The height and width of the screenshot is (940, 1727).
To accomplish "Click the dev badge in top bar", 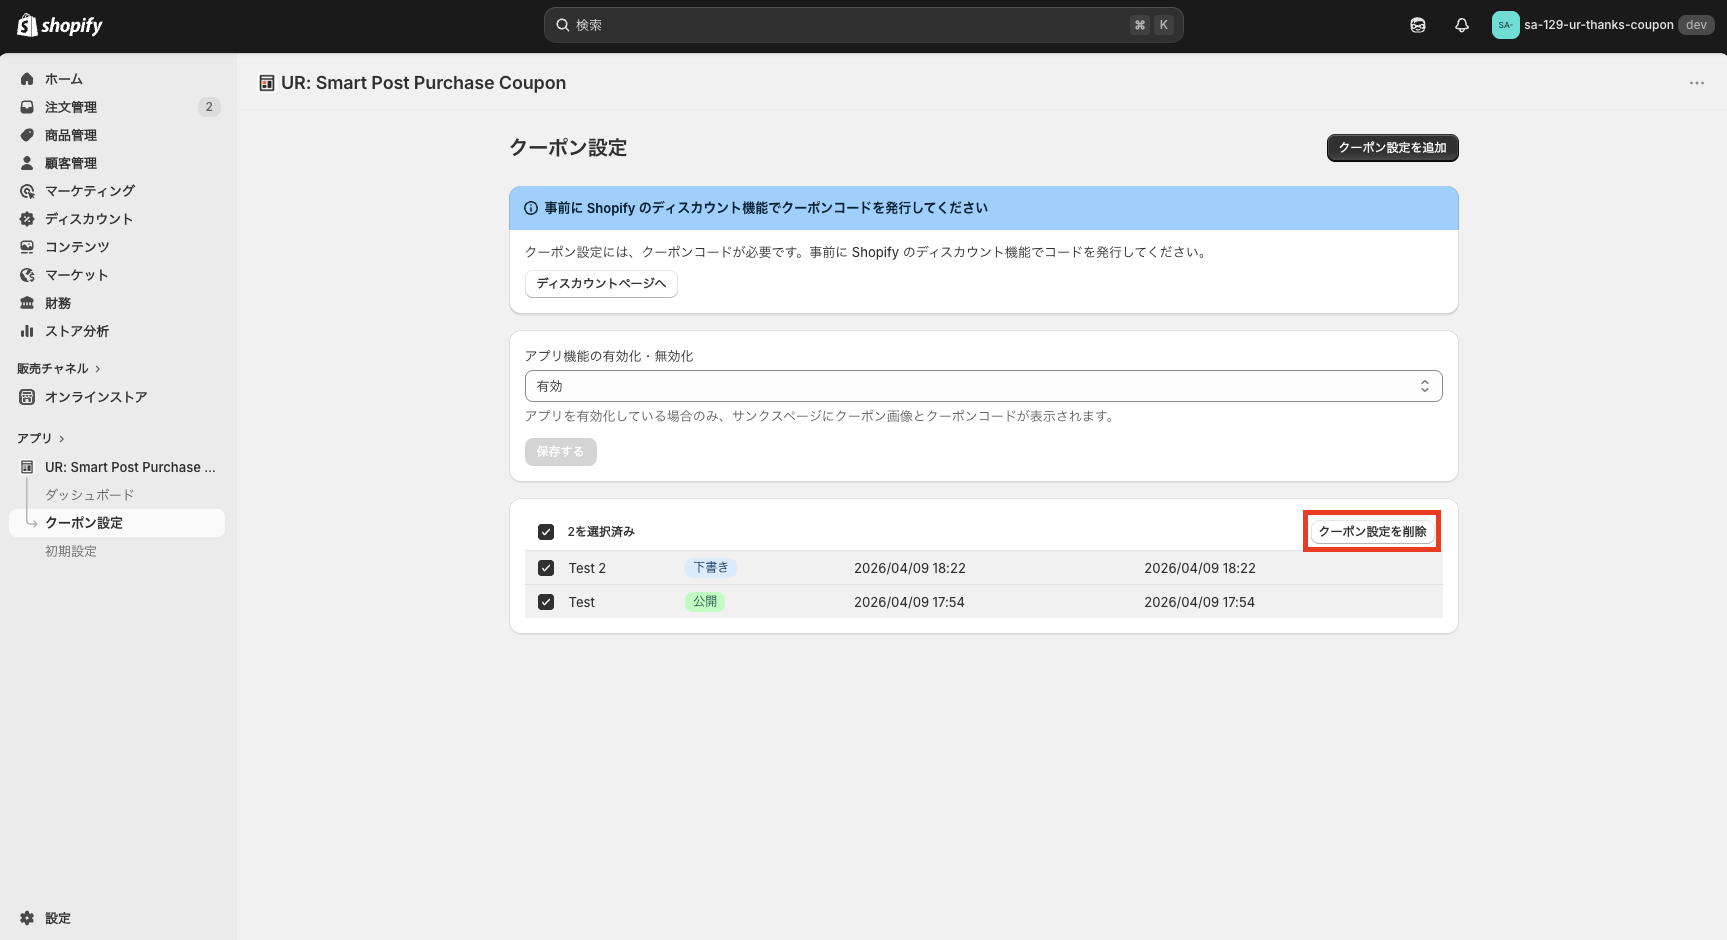I will [1696, 25].
